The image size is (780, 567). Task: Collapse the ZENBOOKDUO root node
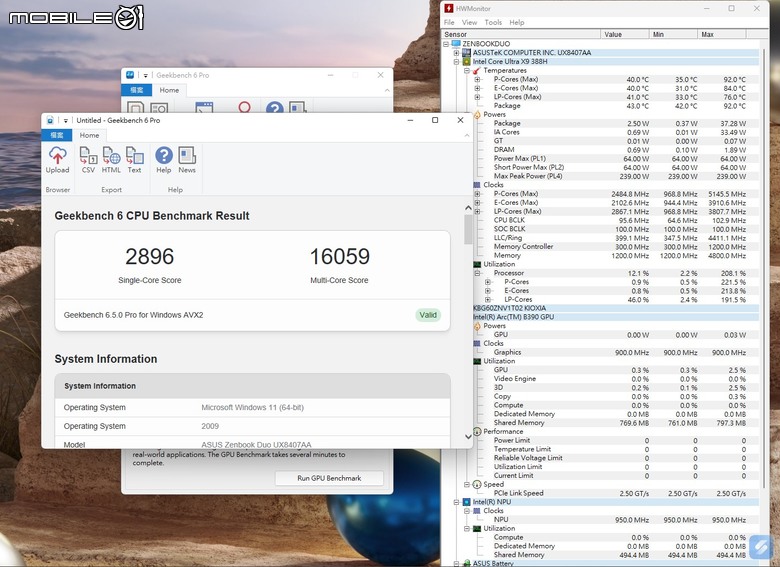pos(447,44)
